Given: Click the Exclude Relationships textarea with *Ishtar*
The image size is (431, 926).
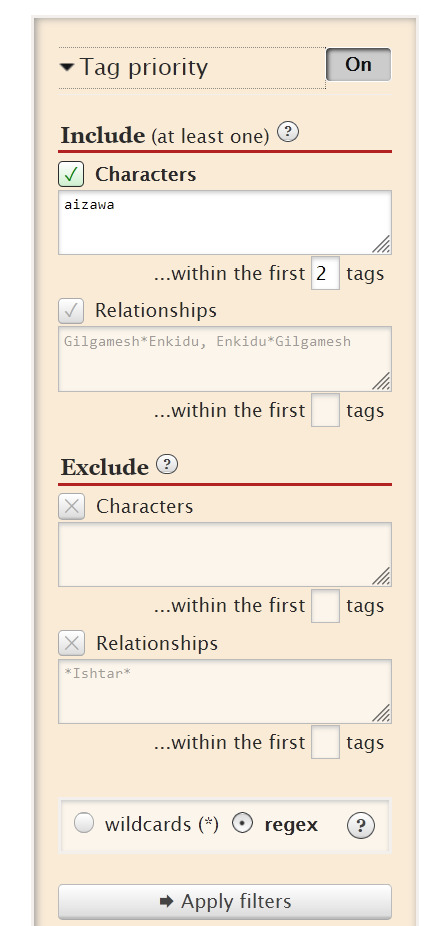Looking at the screenshot, I should coord(225,692).
